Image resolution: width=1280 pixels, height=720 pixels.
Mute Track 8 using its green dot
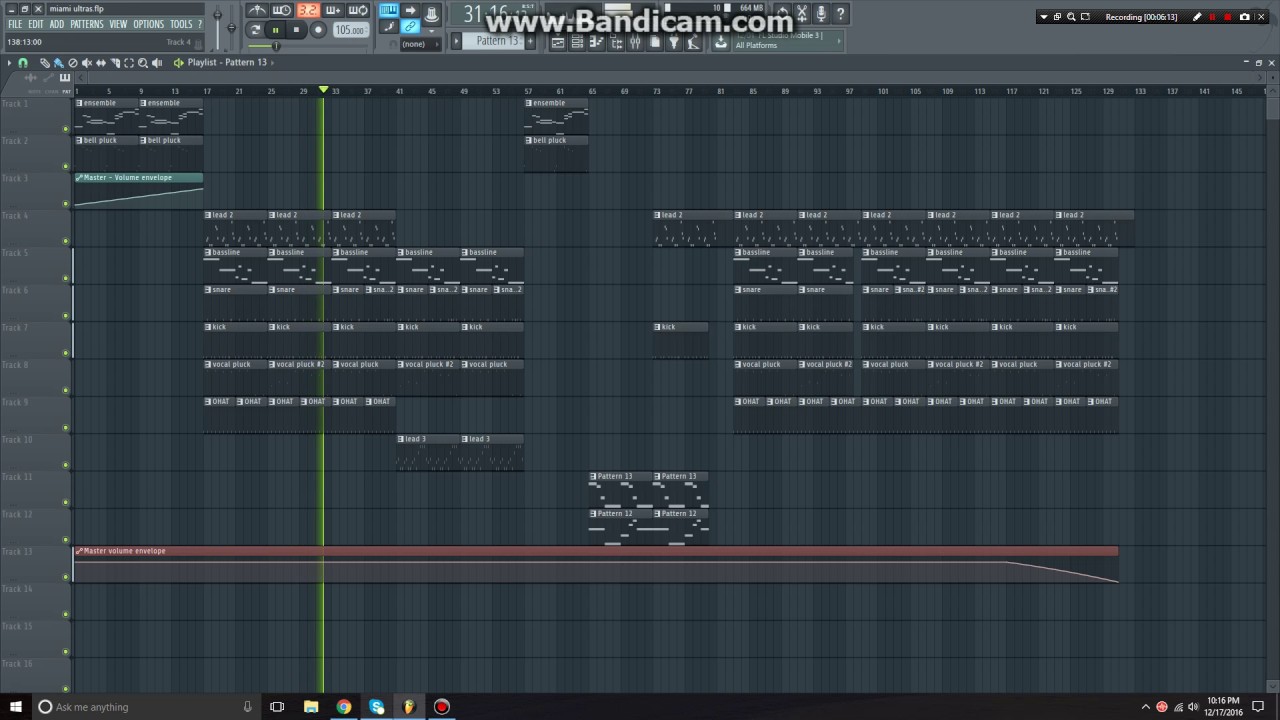[66, 391]
